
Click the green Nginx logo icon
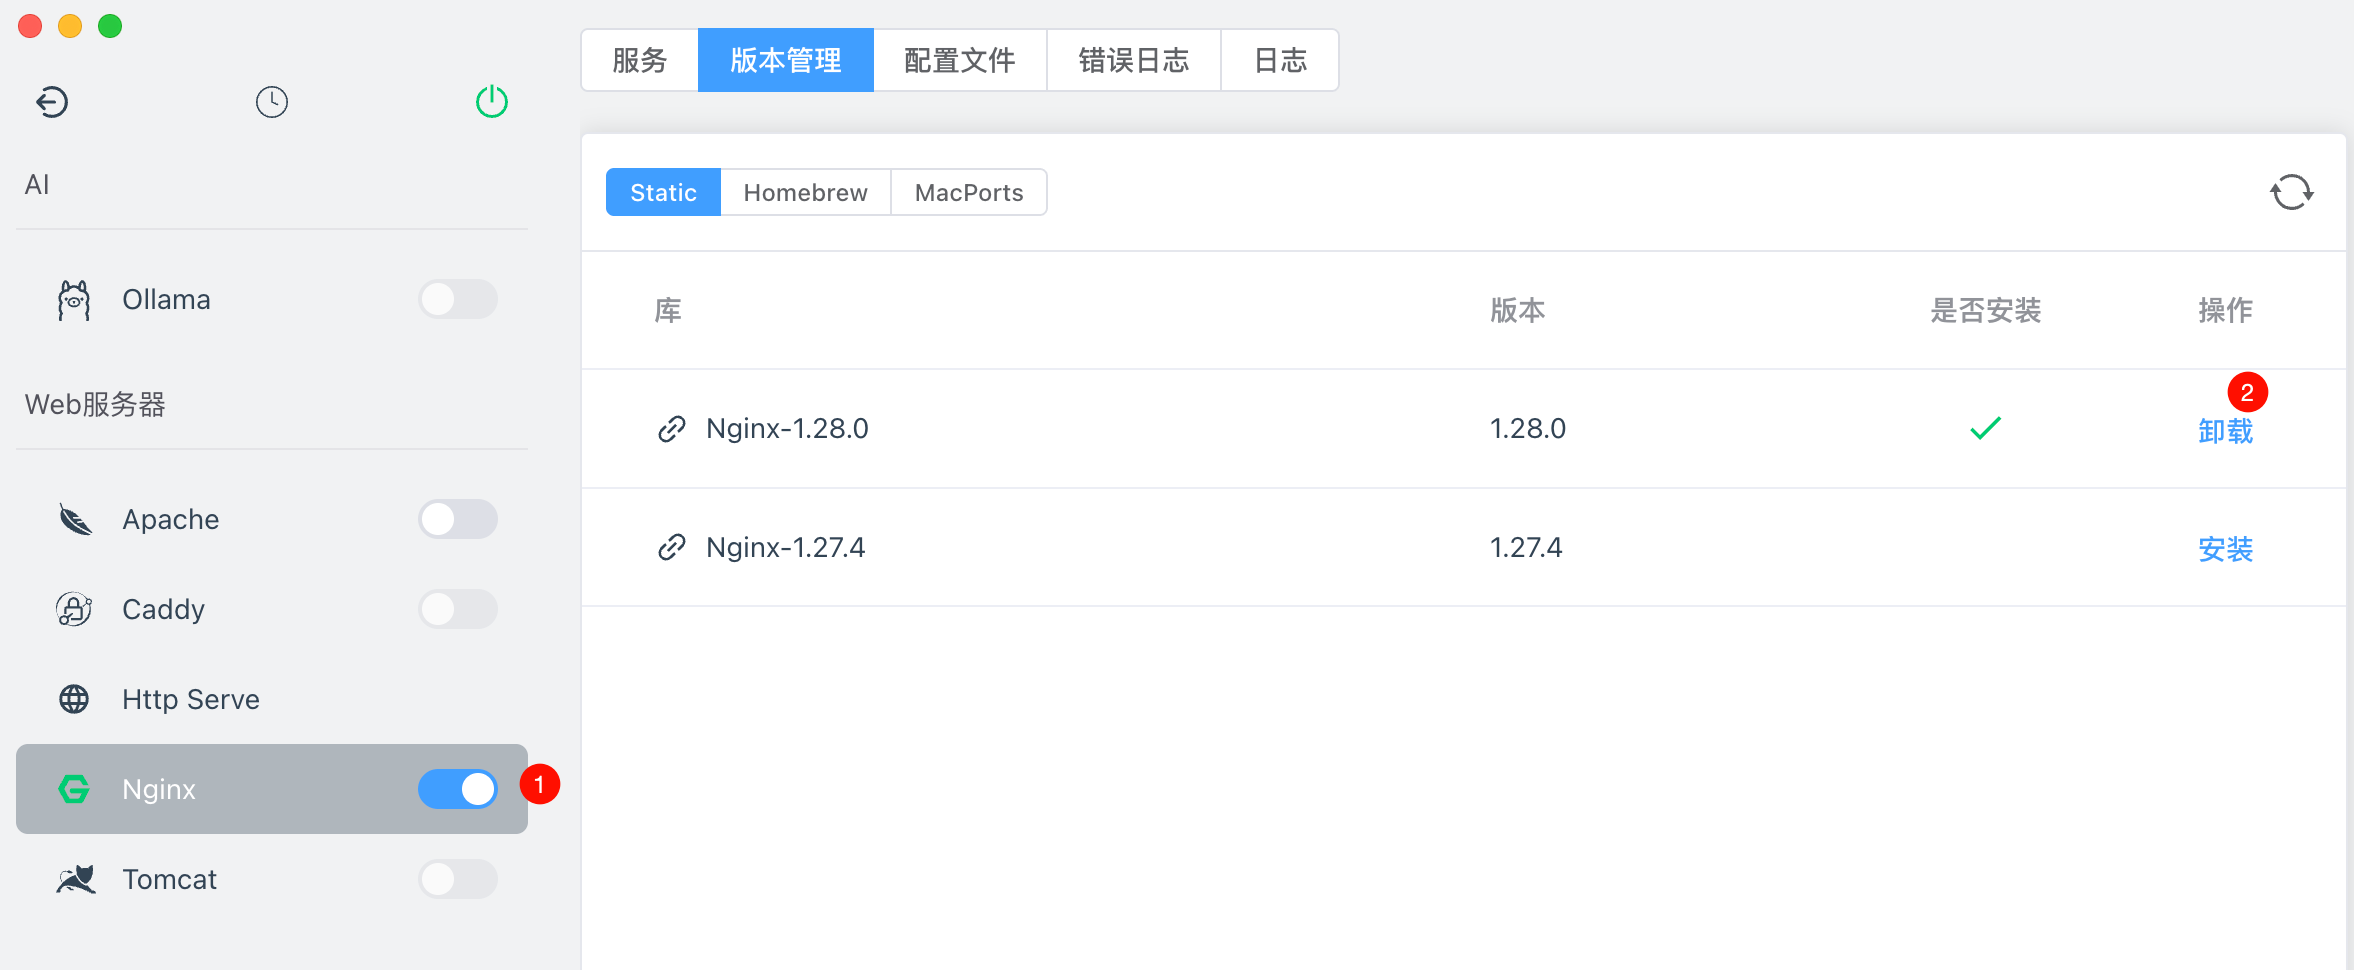click(x=74, y=789)
